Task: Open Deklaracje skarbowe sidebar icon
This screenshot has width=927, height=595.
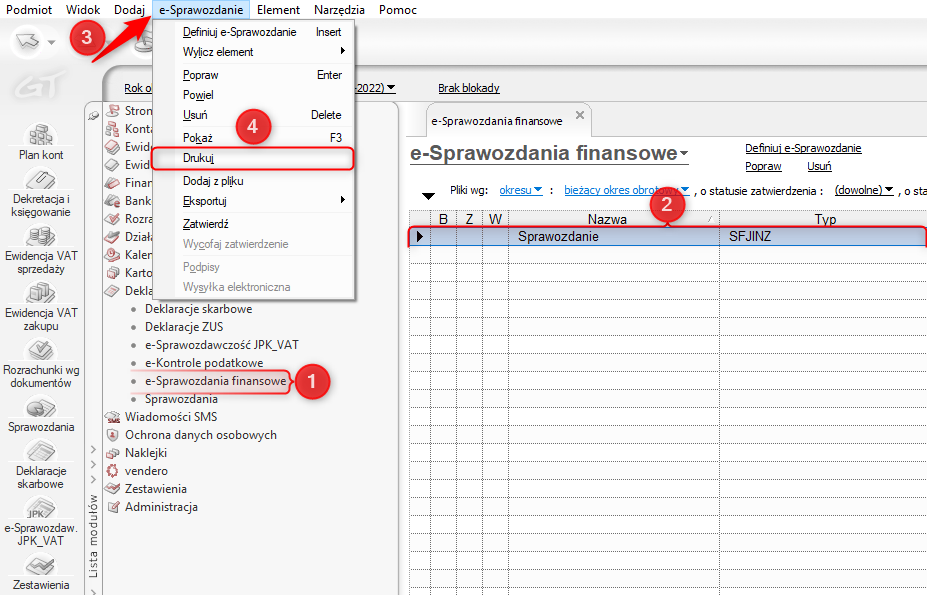Action: pos(40,452)
